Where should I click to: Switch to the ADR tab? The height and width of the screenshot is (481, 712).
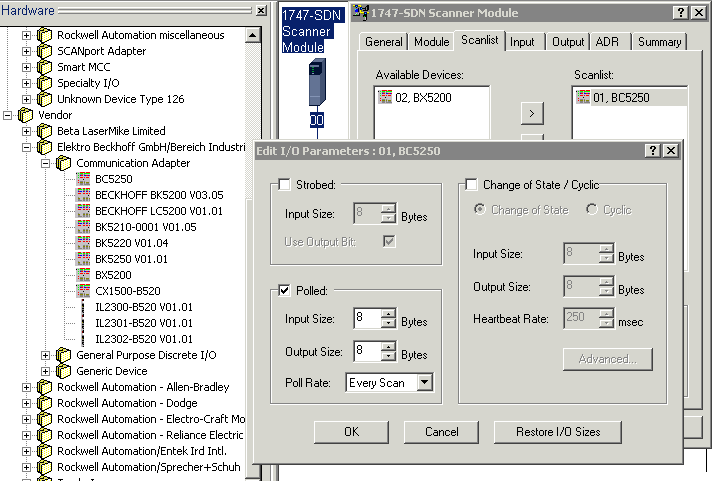pyautogui.click(x=607, y=42)
